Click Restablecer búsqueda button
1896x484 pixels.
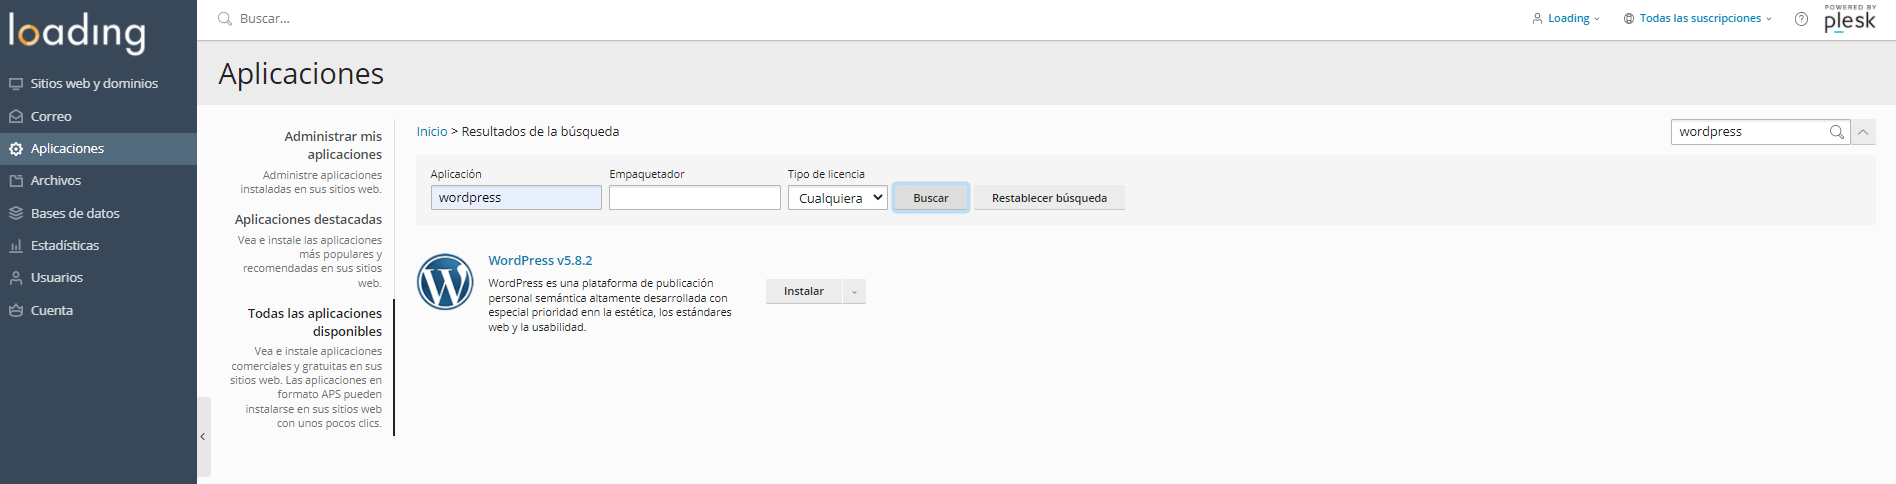click(x=1049, y=198)
